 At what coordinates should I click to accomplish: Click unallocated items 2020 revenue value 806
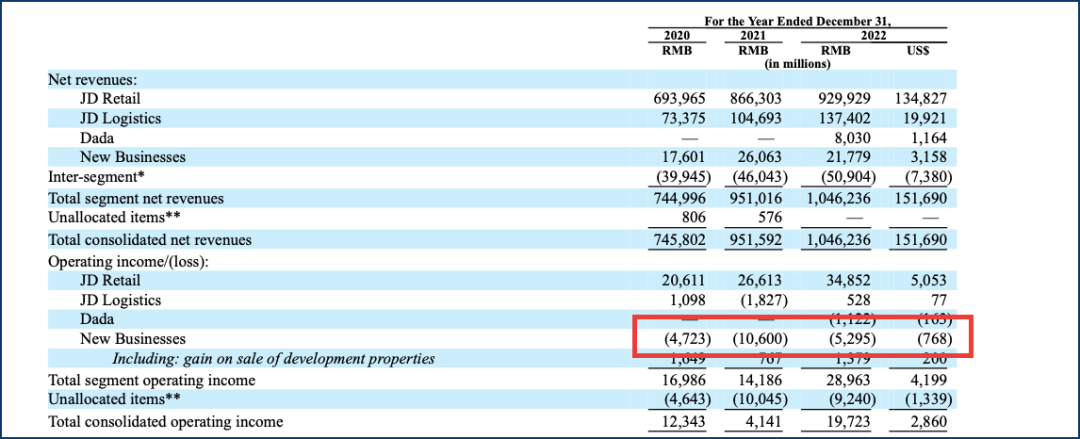pyautogui.click(x=693, y=216)
